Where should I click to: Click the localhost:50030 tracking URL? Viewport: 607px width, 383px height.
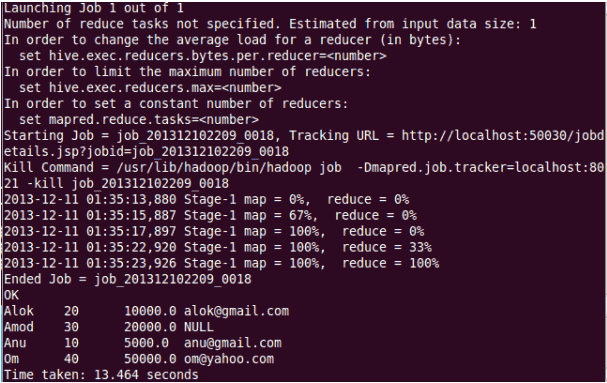pos(502,136)
